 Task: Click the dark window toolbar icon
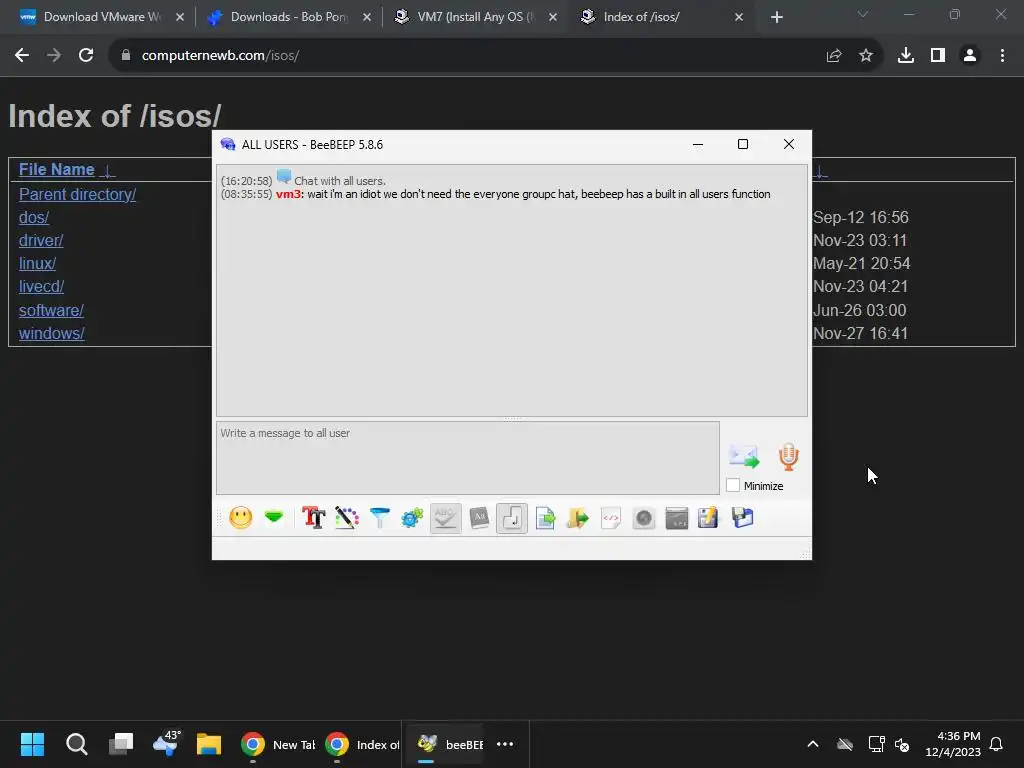[677, 518]
